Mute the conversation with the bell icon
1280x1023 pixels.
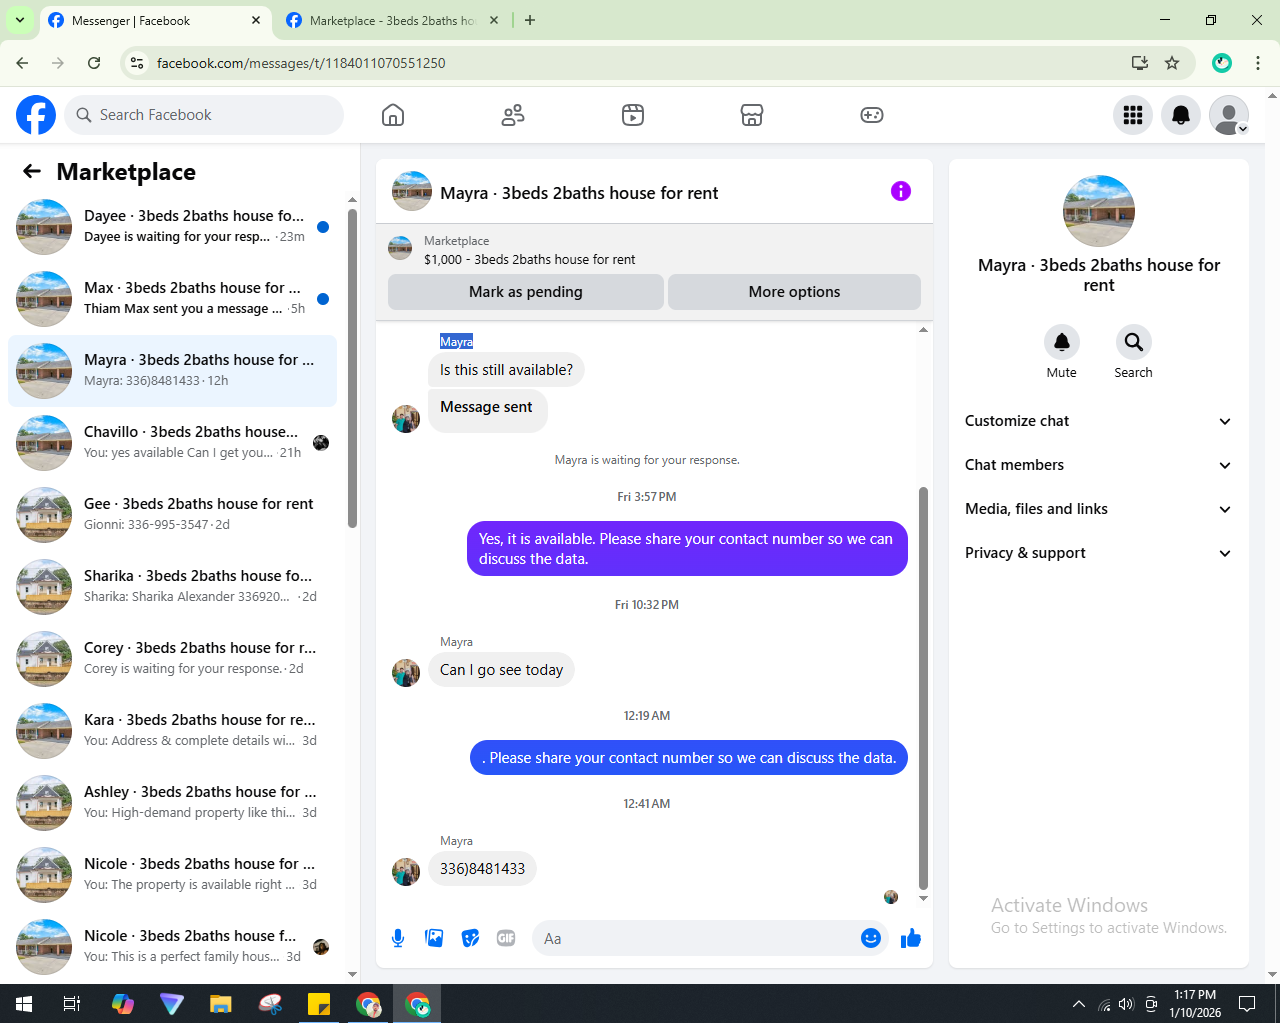[x=1062, y=342]
